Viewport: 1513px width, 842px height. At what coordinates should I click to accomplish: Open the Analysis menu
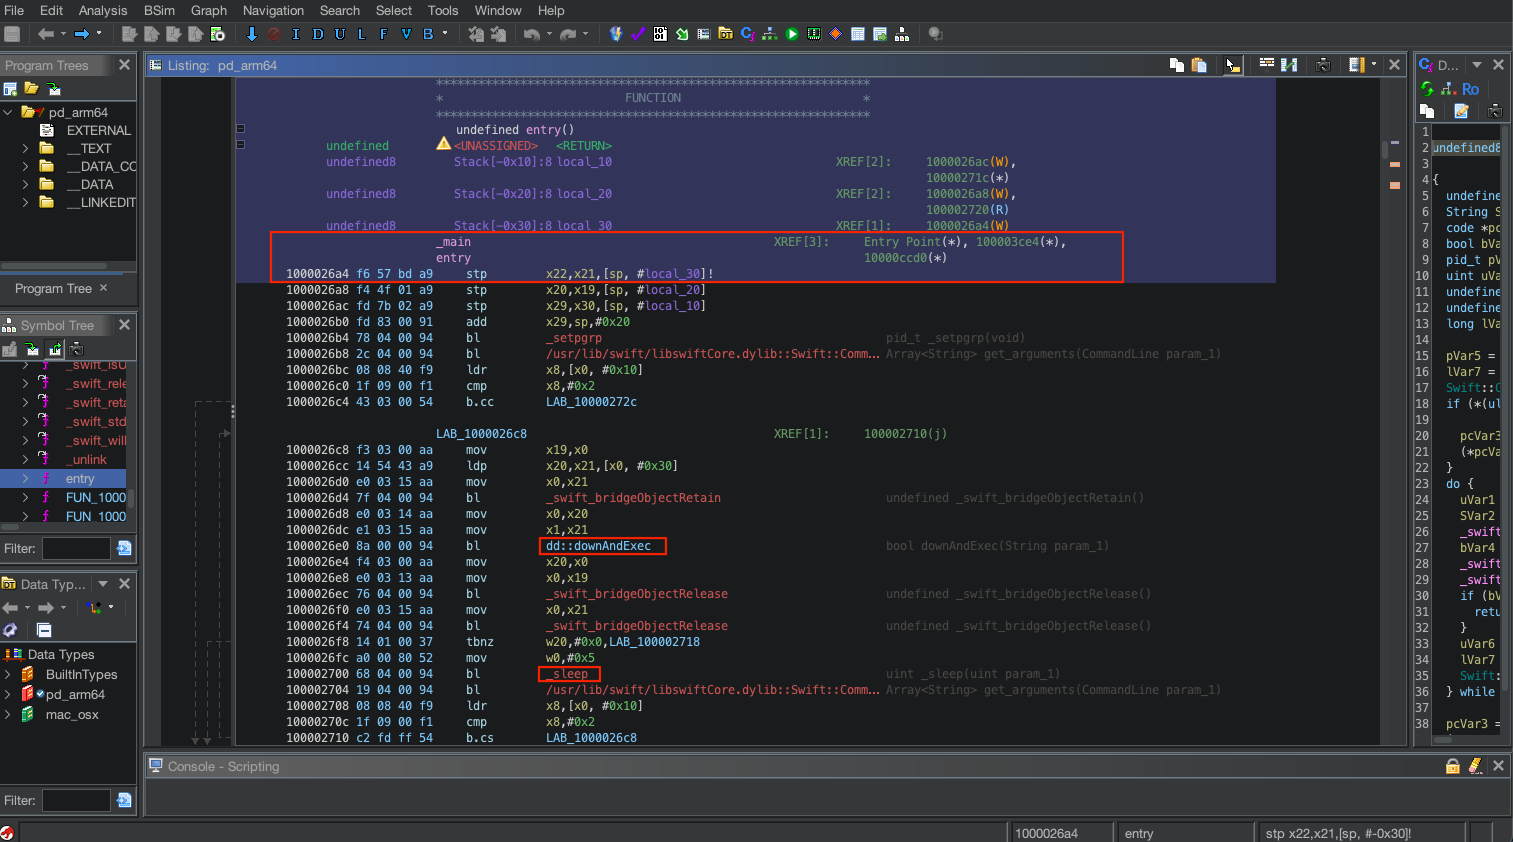[x=103, y=10]
